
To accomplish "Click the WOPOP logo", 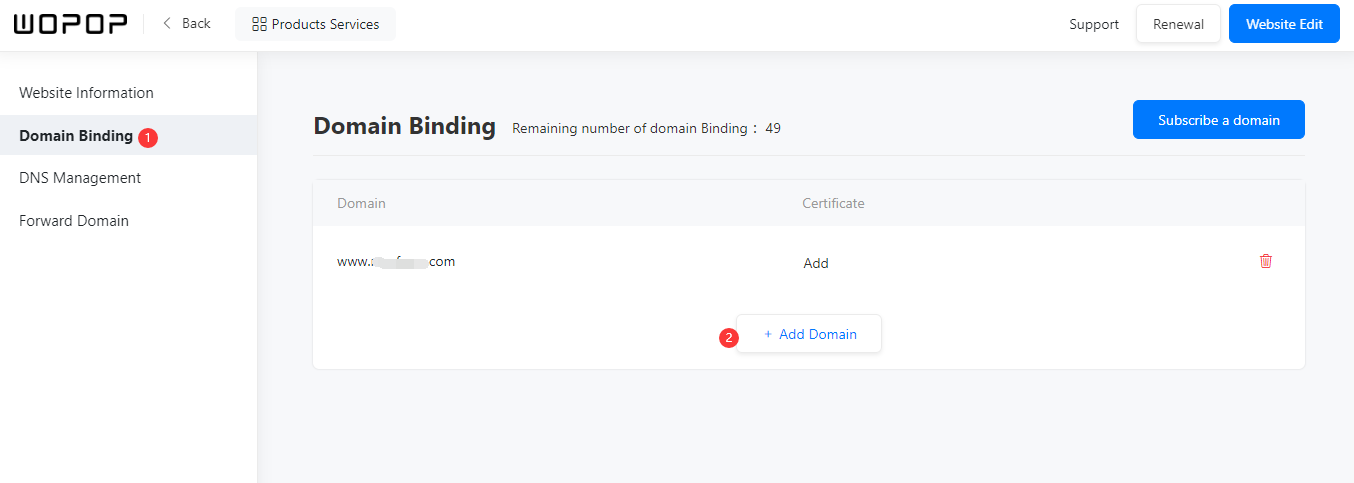I will click(x=70, y=24).
